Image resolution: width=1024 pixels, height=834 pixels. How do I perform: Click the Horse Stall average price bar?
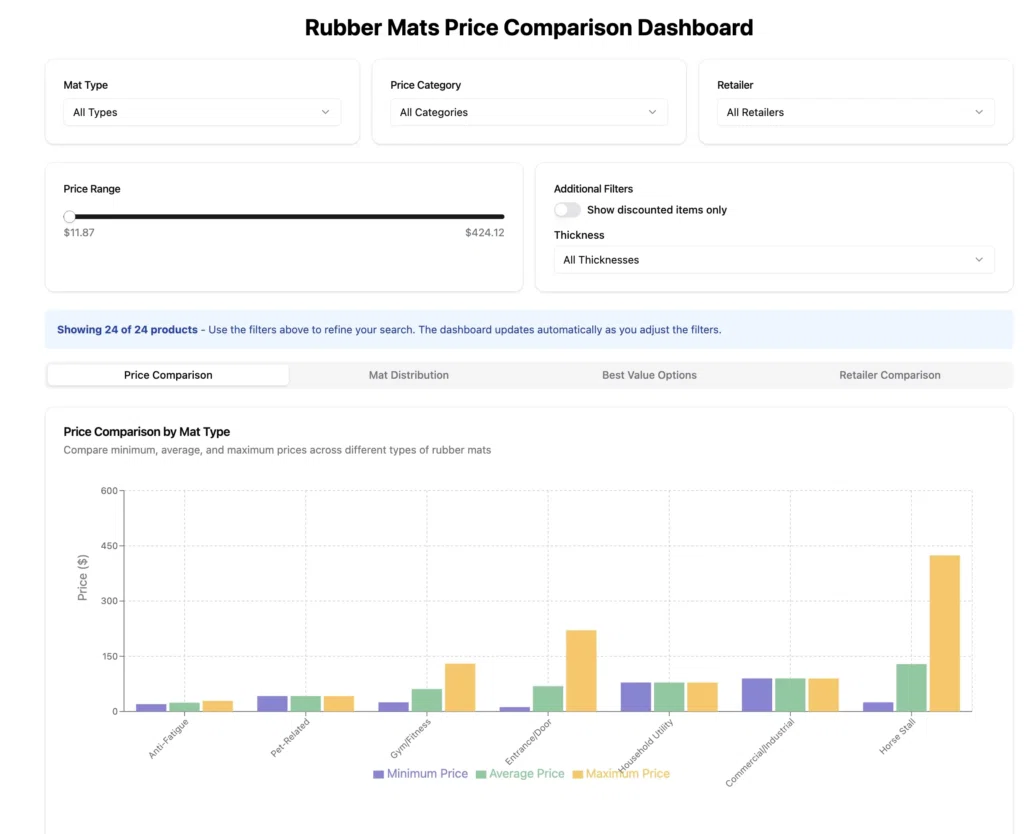[x=911, y=688]
